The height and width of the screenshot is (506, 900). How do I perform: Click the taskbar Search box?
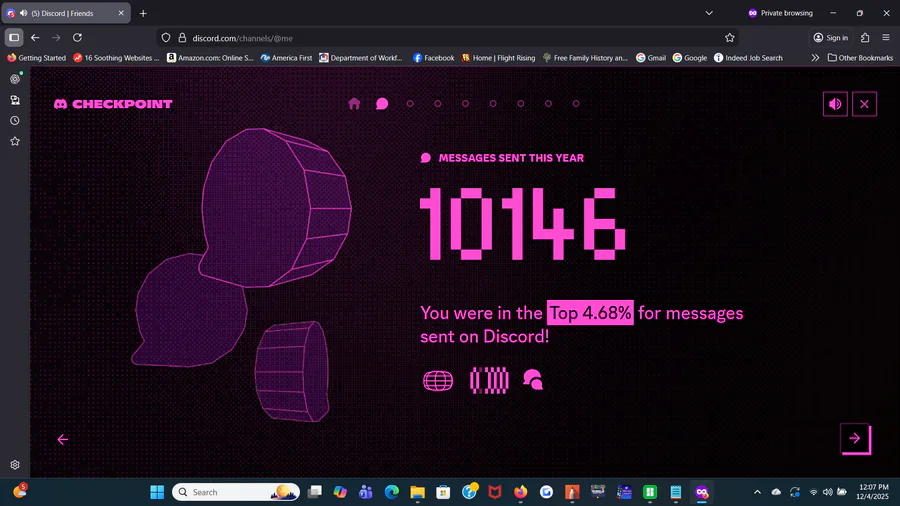click(236, 492)
